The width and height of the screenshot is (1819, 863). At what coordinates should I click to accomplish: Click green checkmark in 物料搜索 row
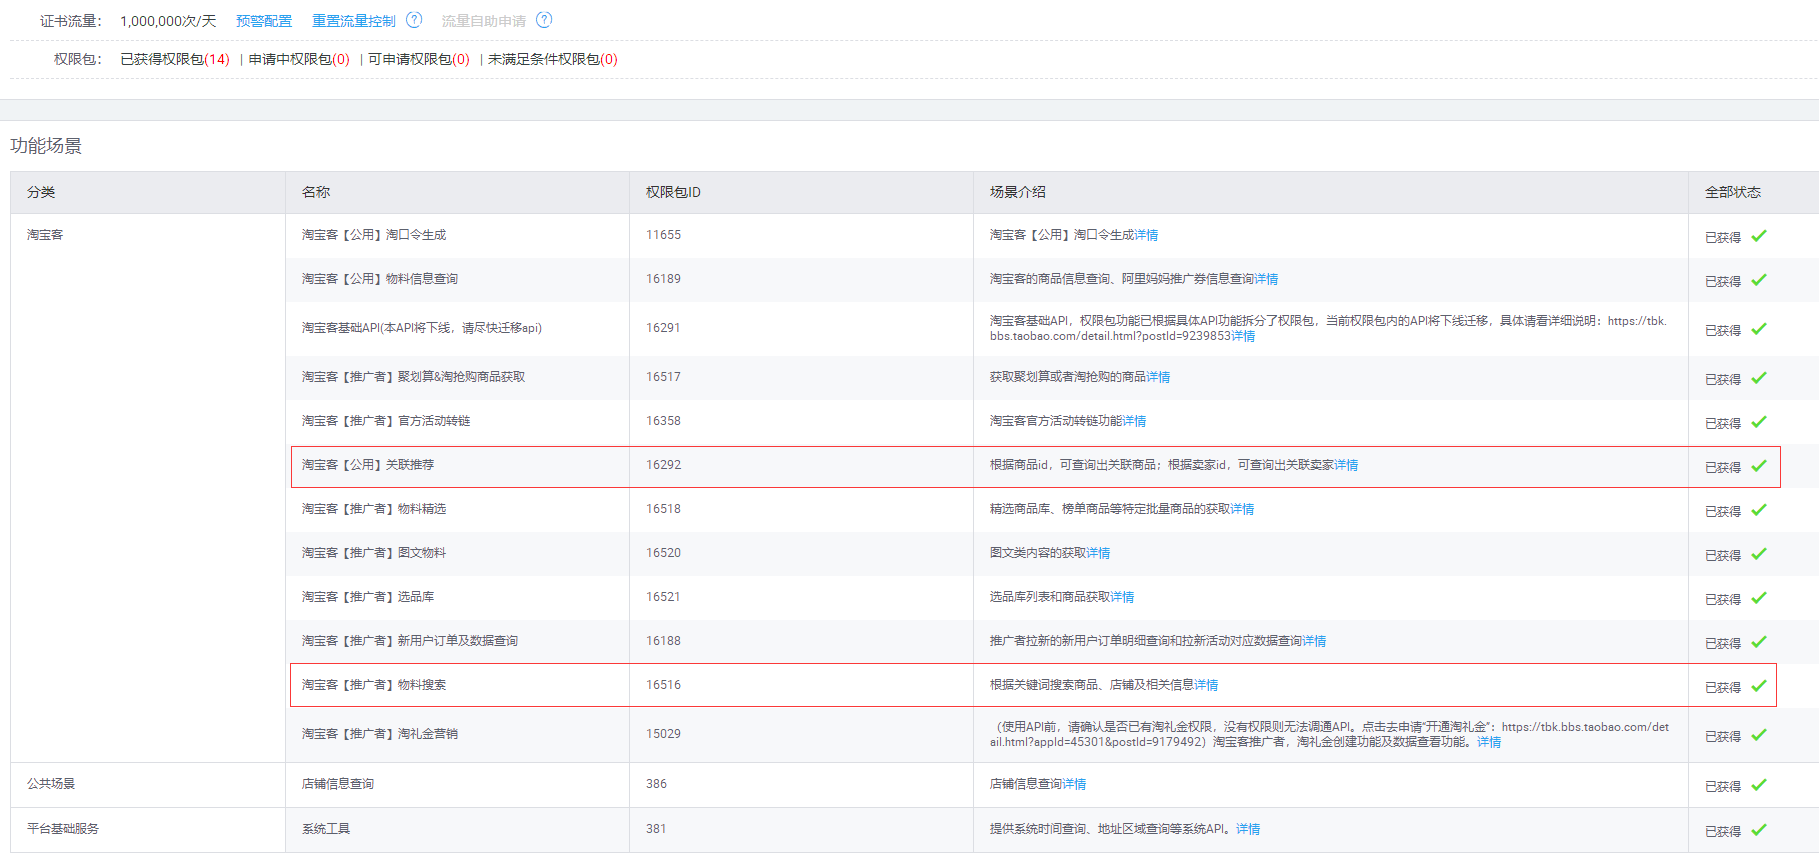[x=1759, y=686]
